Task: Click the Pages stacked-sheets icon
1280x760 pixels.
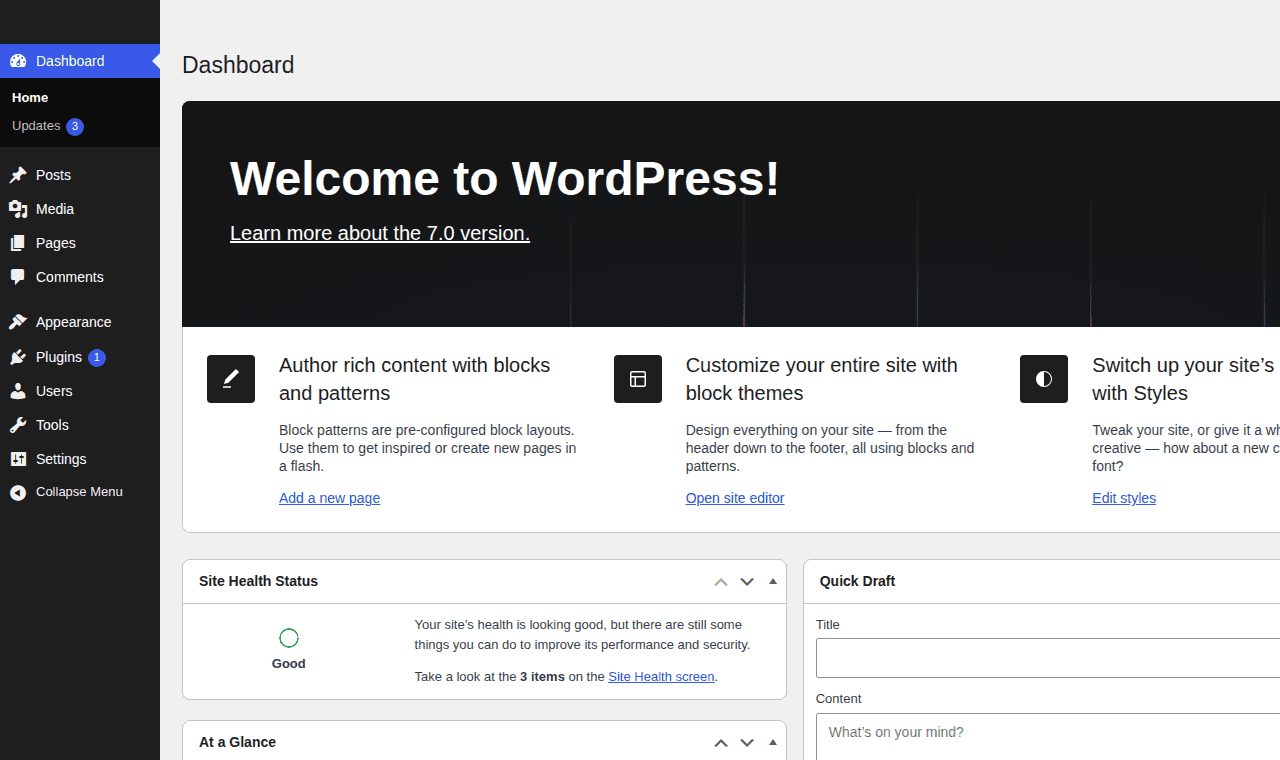Action: pyautogui.click(x=18, y=243)
